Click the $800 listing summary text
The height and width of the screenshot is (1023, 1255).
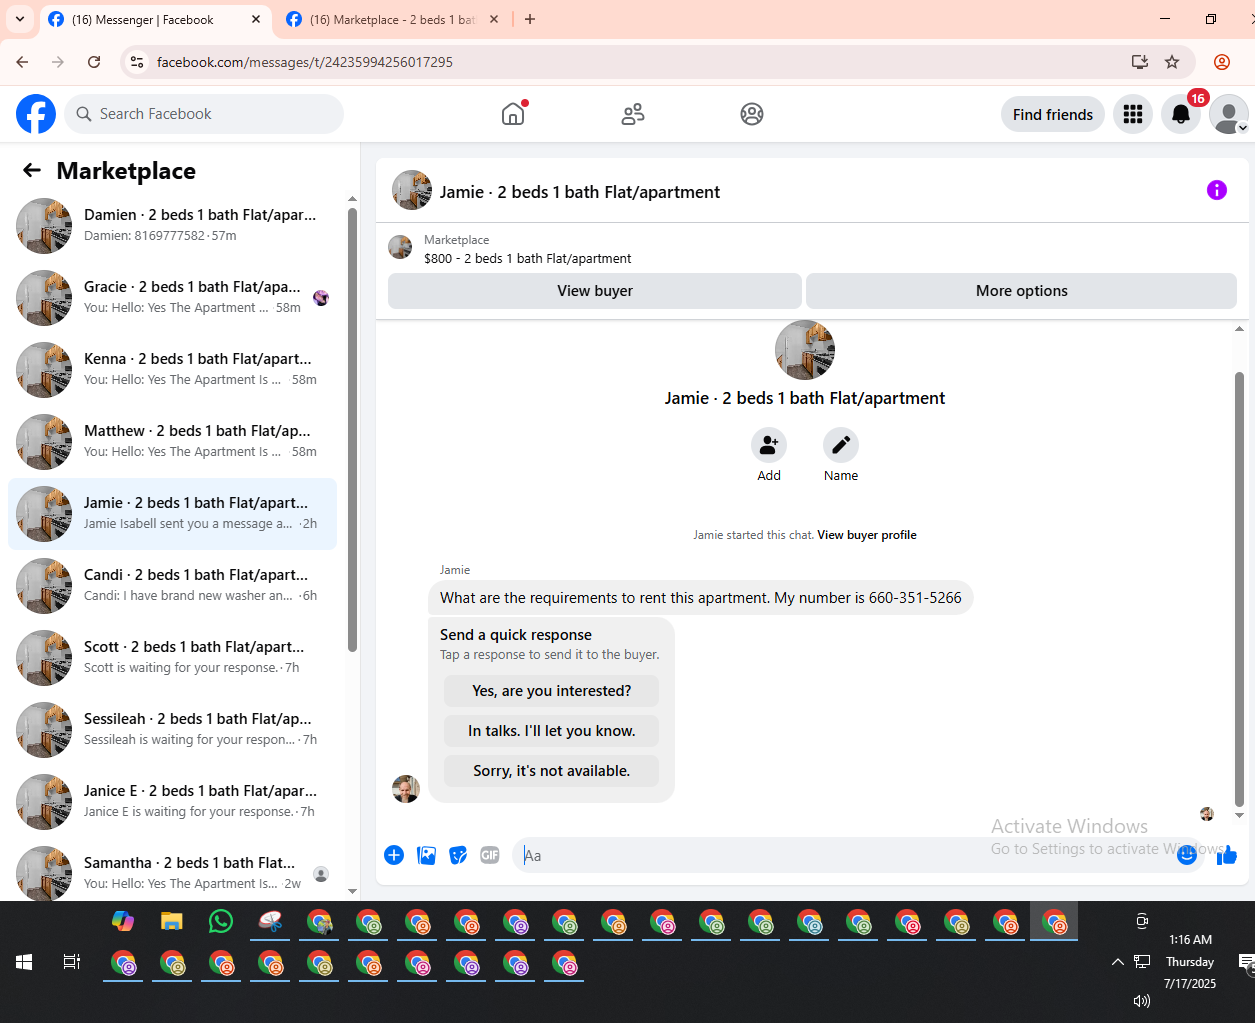click(527, 258)
